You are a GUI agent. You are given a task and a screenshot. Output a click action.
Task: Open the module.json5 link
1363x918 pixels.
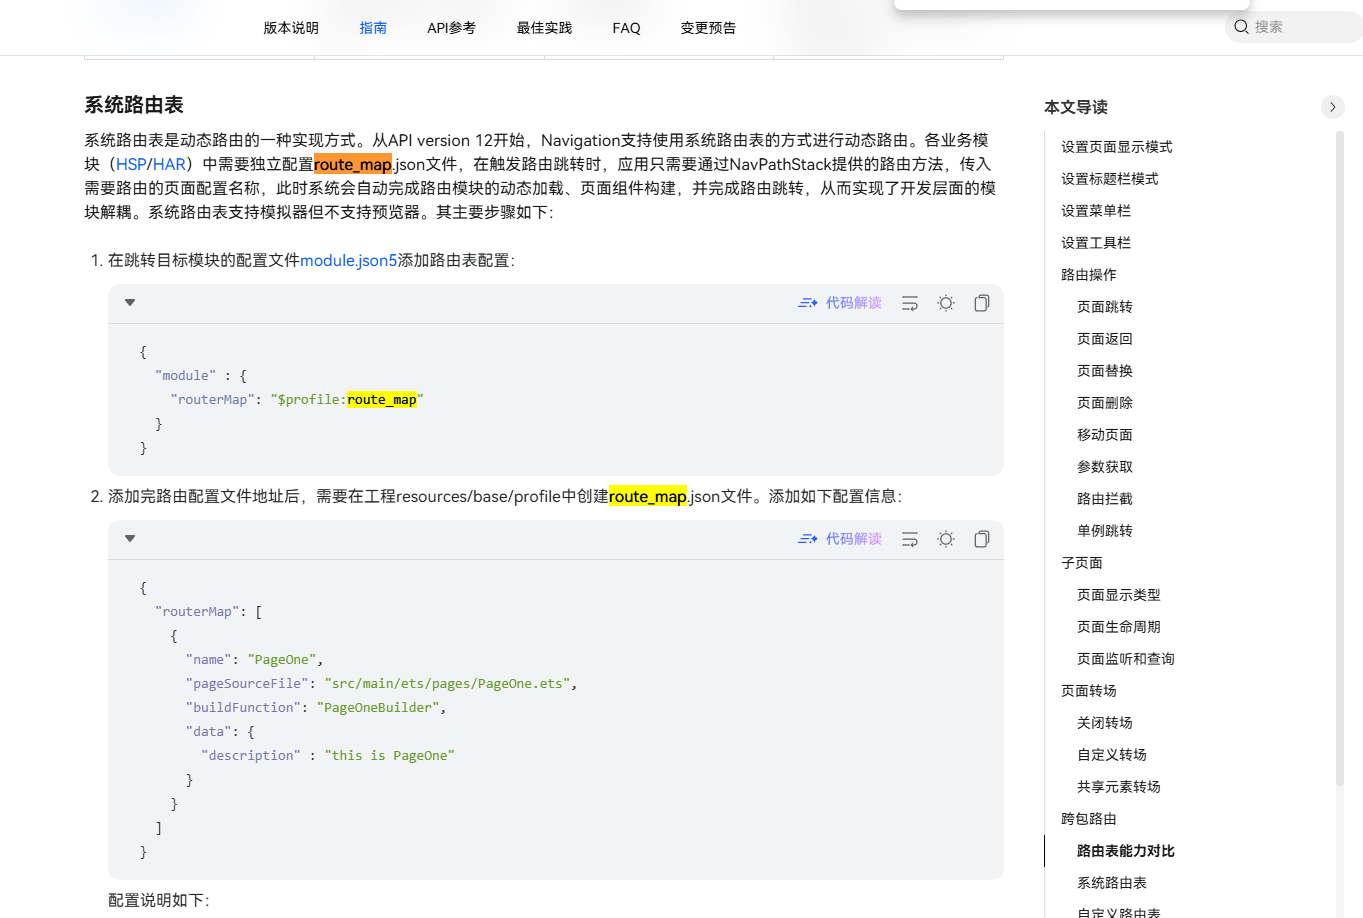point(348,260)
